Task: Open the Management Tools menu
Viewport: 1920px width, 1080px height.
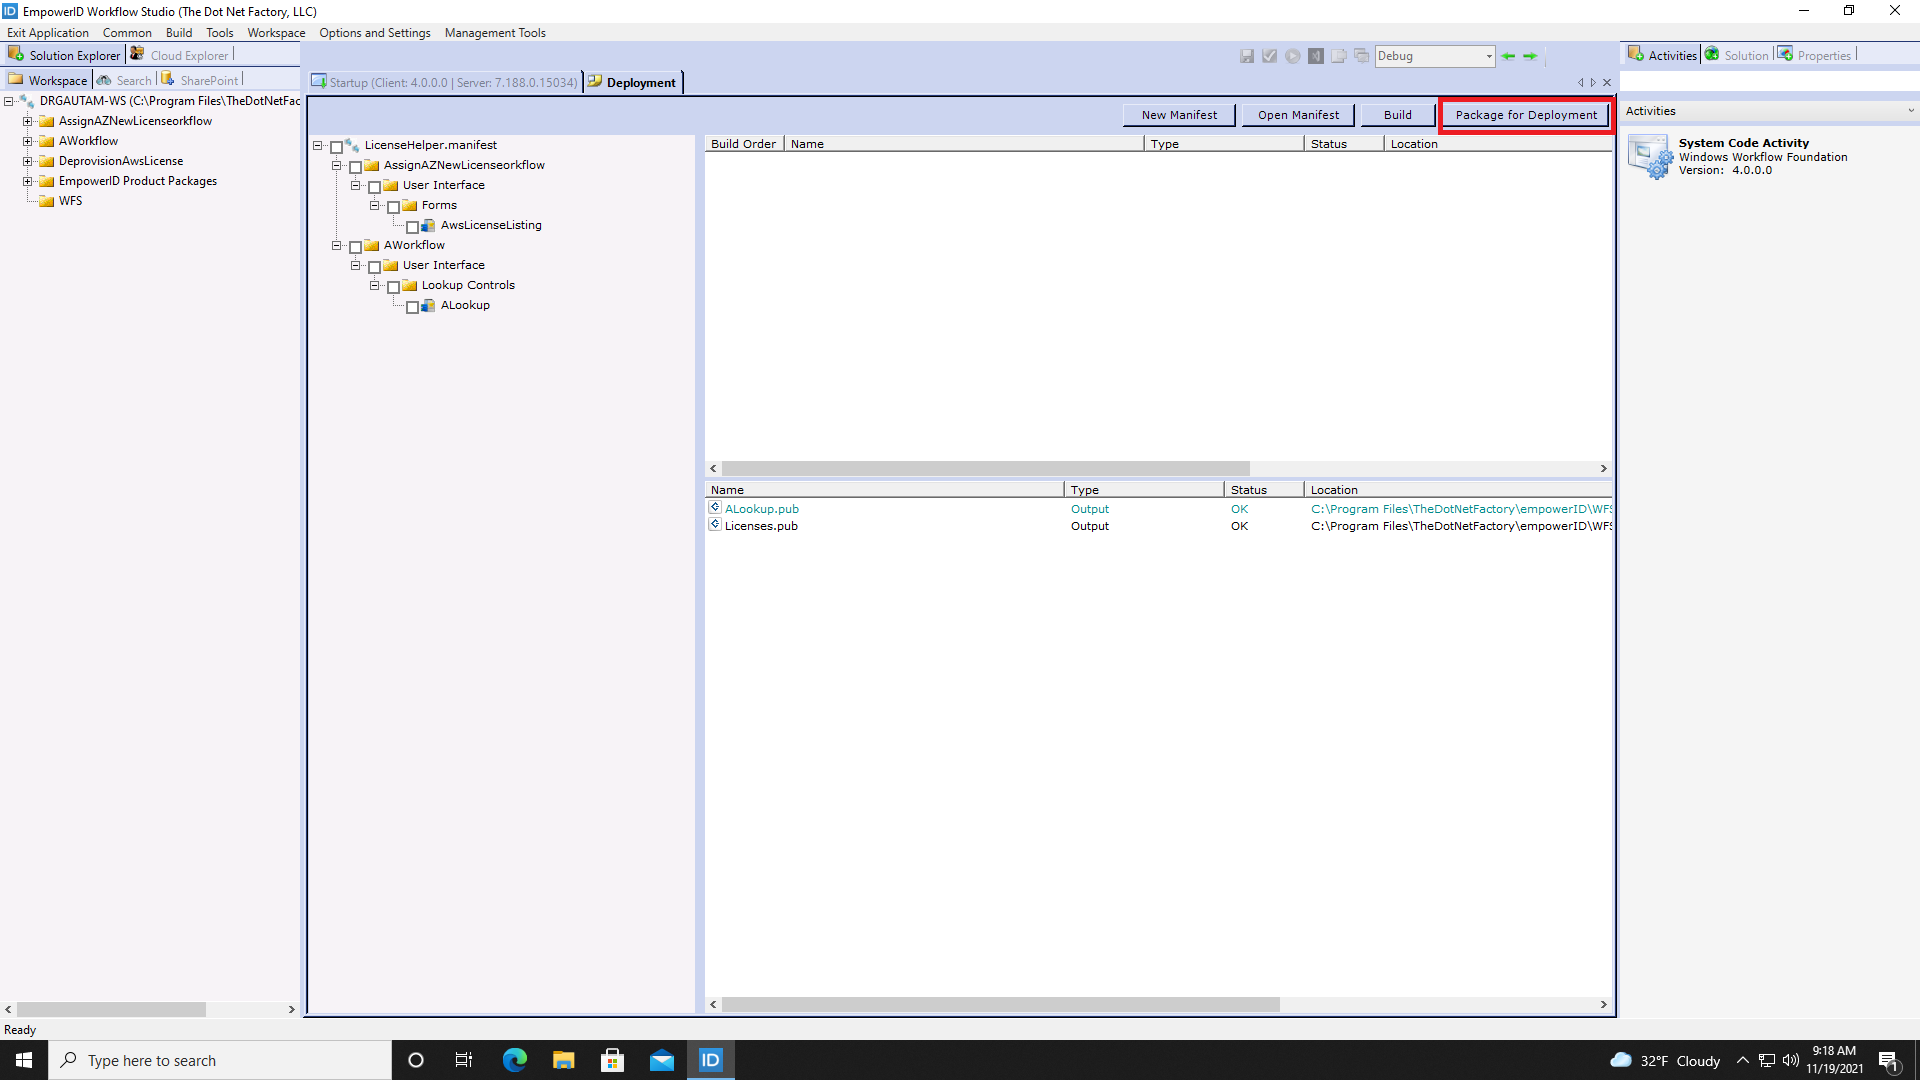Action: (495, 32)
